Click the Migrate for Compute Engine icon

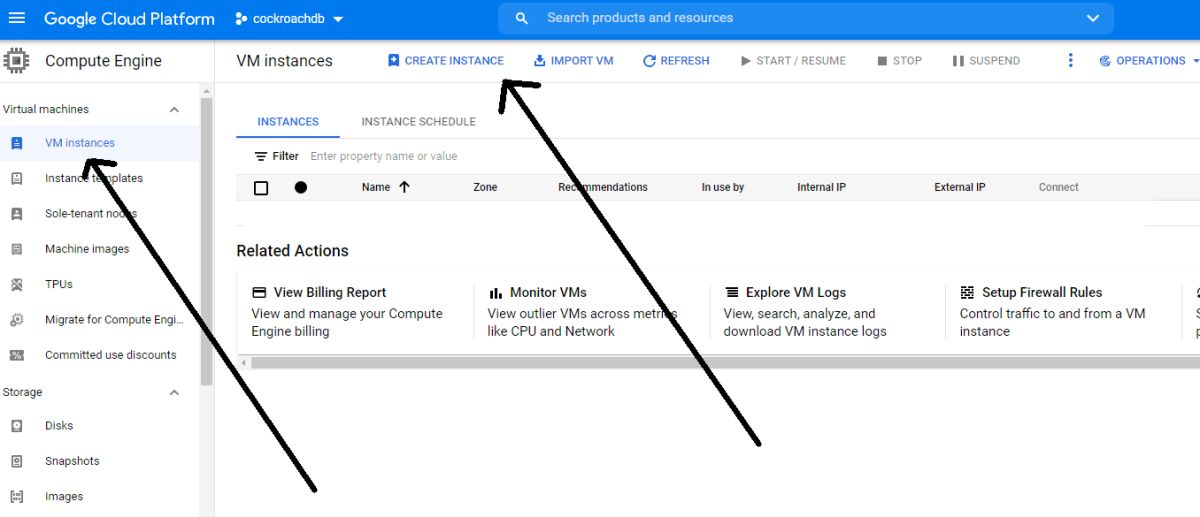click(x=16, y=320)
